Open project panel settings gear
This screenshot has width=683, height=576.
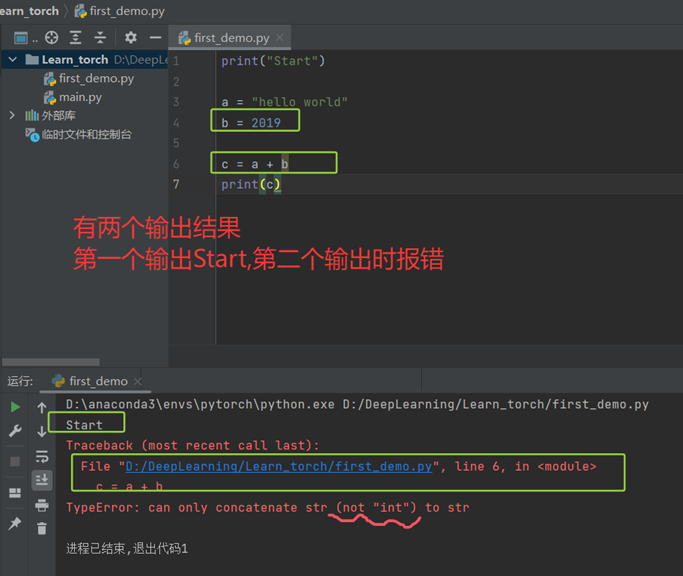pos(130,38)
